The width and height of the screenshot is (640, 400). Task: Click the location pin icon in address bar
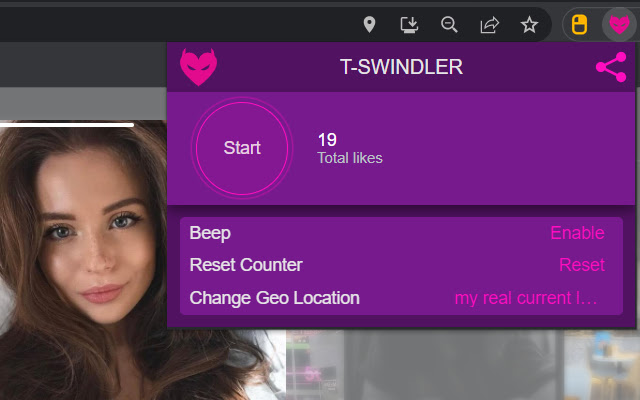click(x=369, y=24)
